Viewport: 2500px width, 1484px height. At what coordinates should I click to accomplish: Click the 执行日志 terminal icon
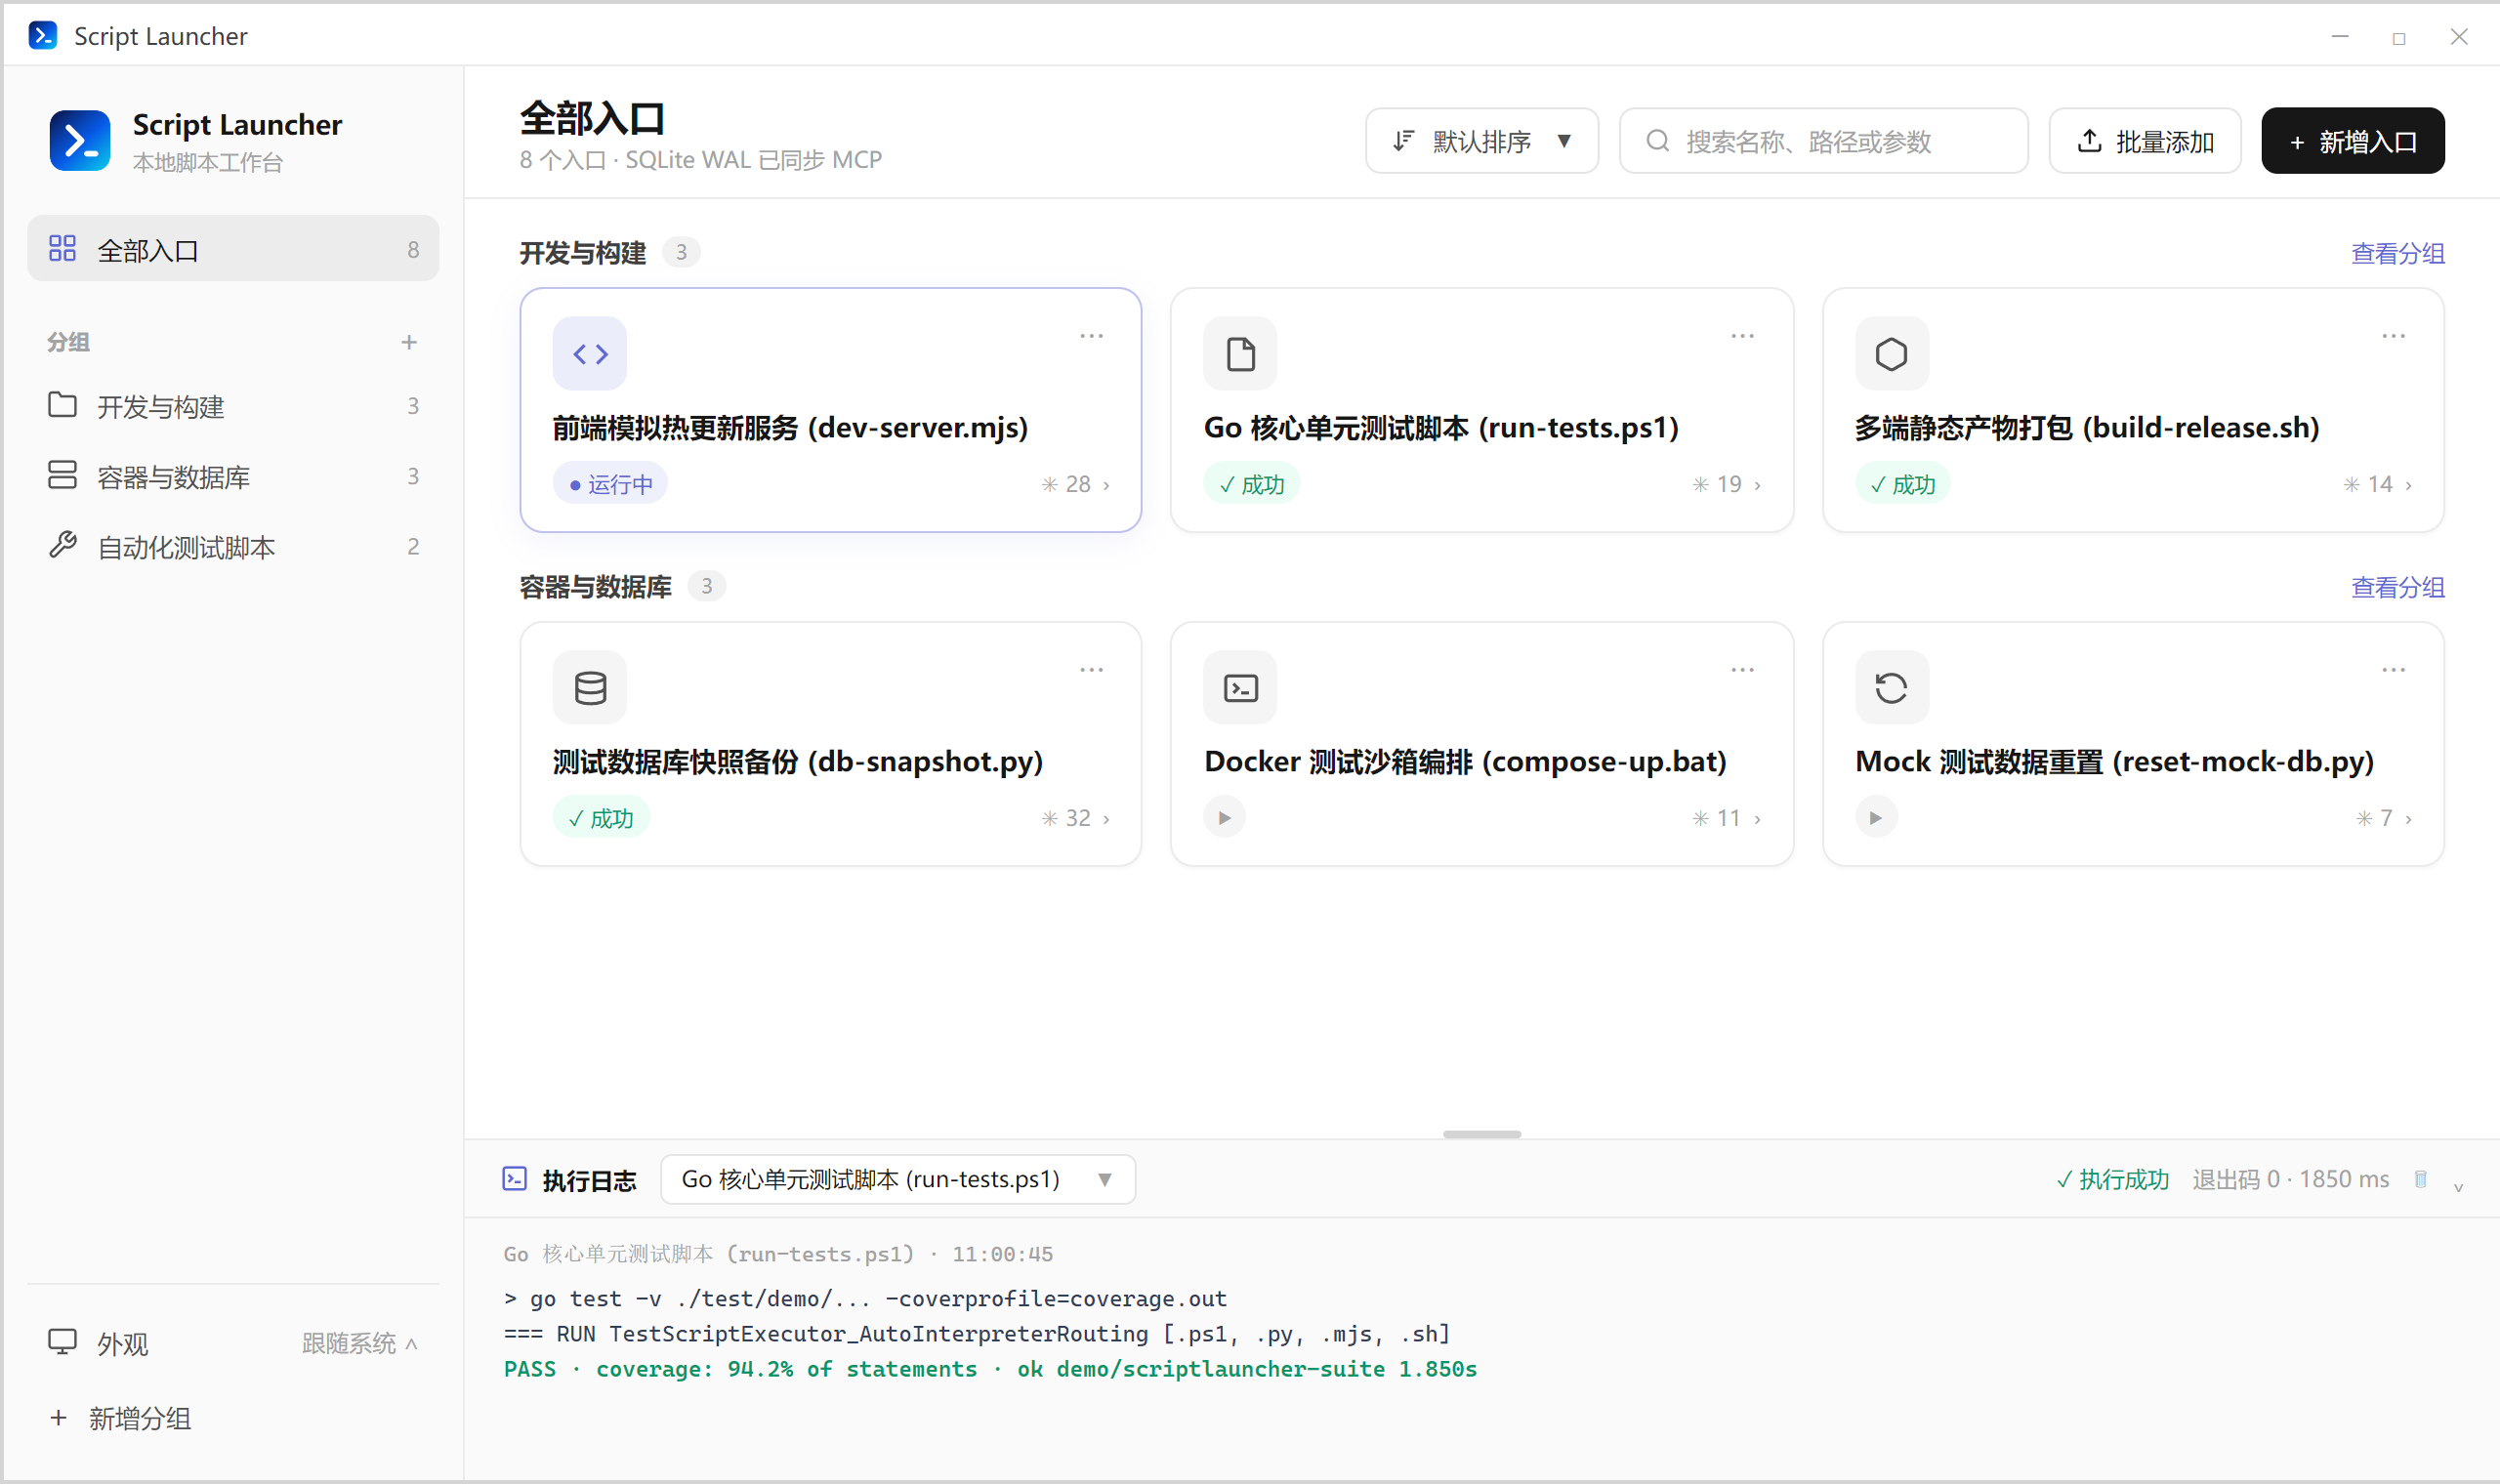point(514,1179)
